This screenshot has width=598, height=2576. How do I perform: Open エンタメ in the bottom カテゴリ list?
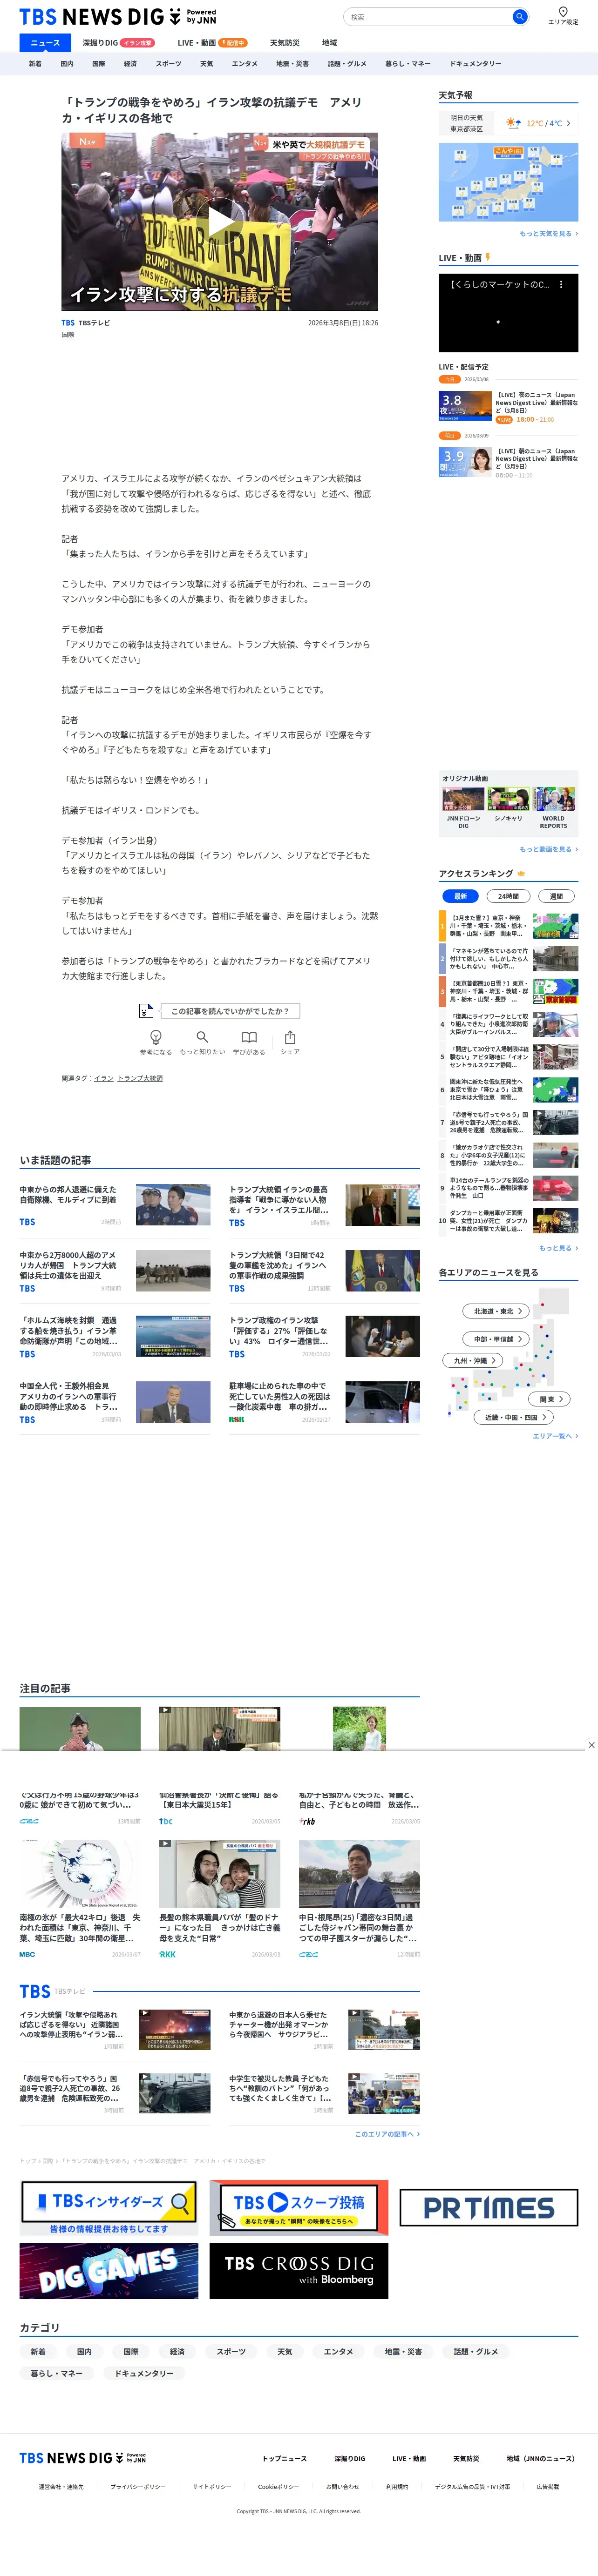[x=339, y=2351]
